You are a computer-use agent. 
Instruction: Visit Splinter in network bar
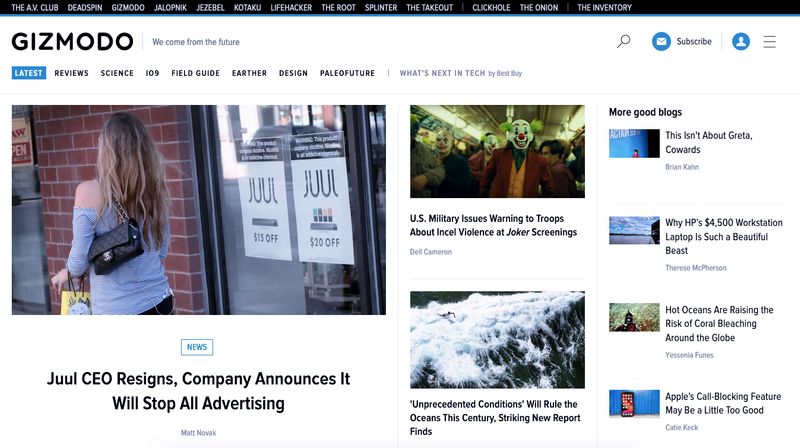(x=381, y=8)
